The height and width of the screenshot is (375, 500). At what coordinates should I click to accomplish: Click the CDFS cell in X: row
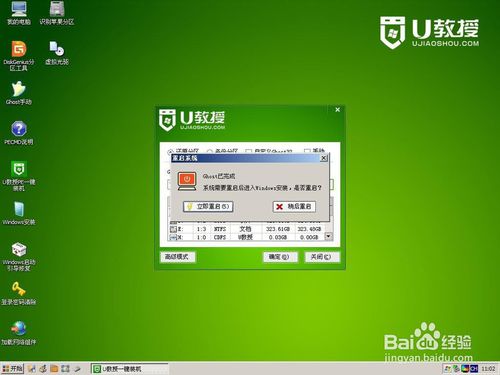click(x=220, y=237)
